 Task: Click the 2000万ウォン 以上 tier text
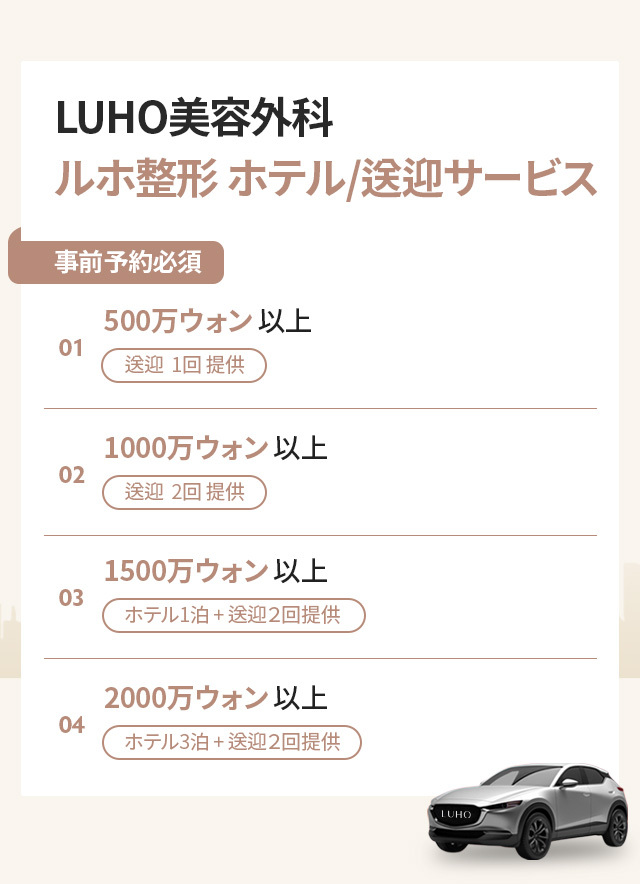click(216, 697)
